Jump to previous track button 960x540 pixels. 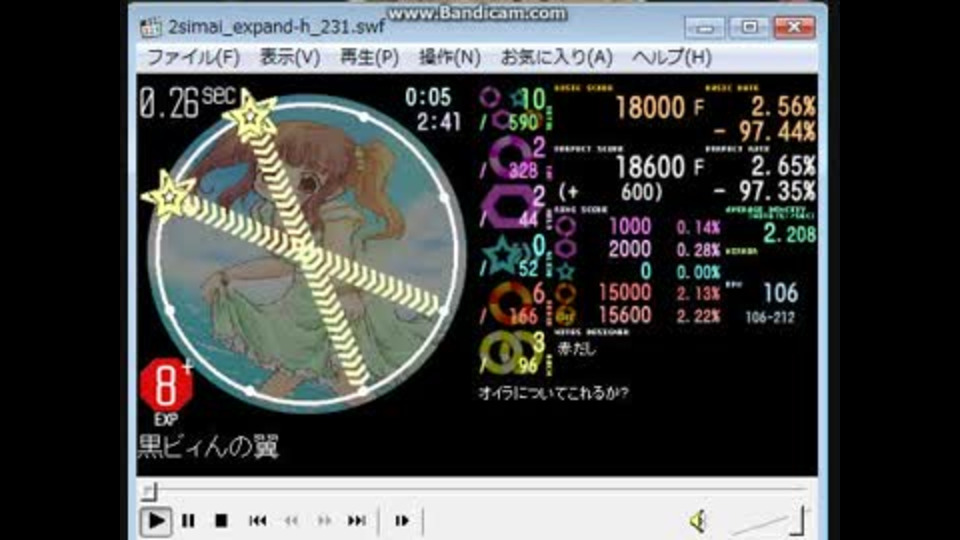click(x=257, y=521)
